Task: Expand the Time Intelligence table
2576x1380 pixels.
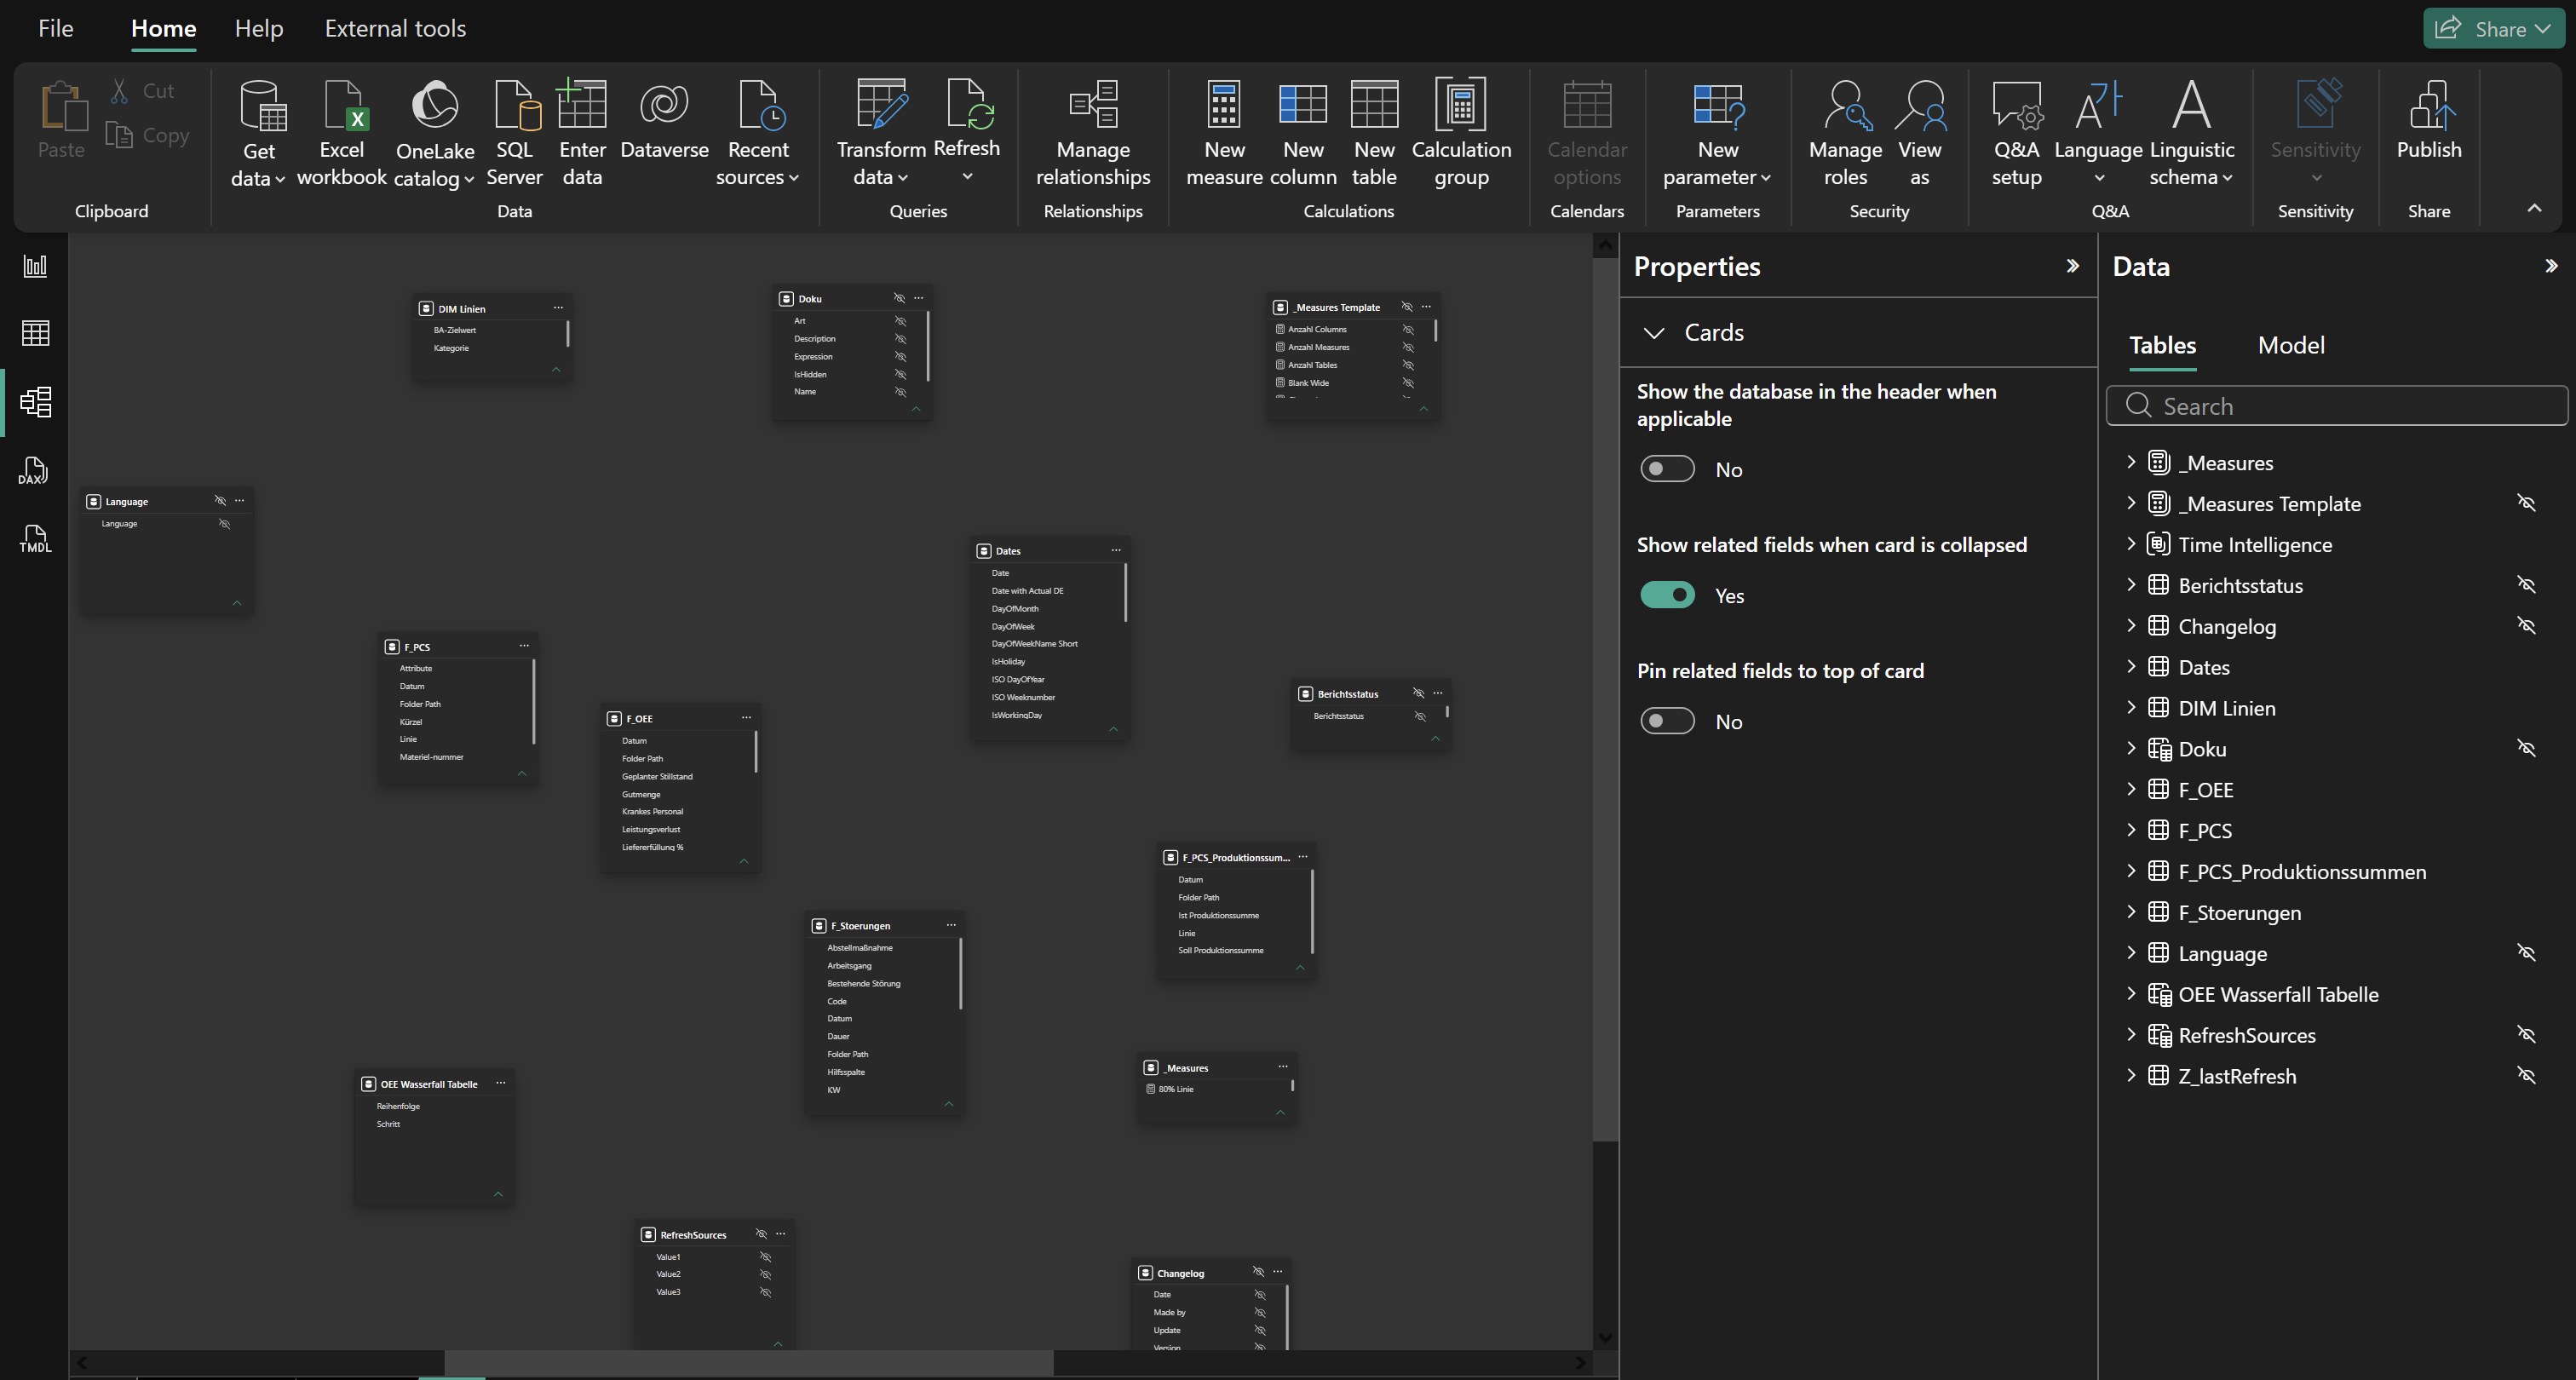Action: [x=2131, y=544]
